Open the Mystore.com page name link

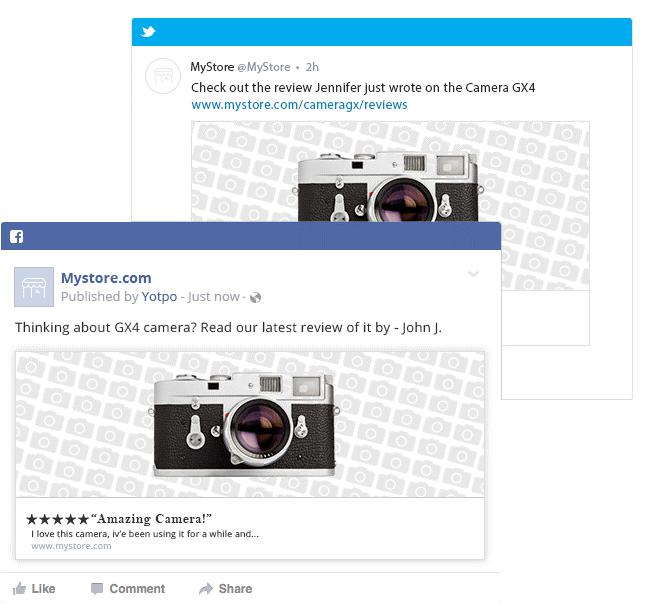106,278
